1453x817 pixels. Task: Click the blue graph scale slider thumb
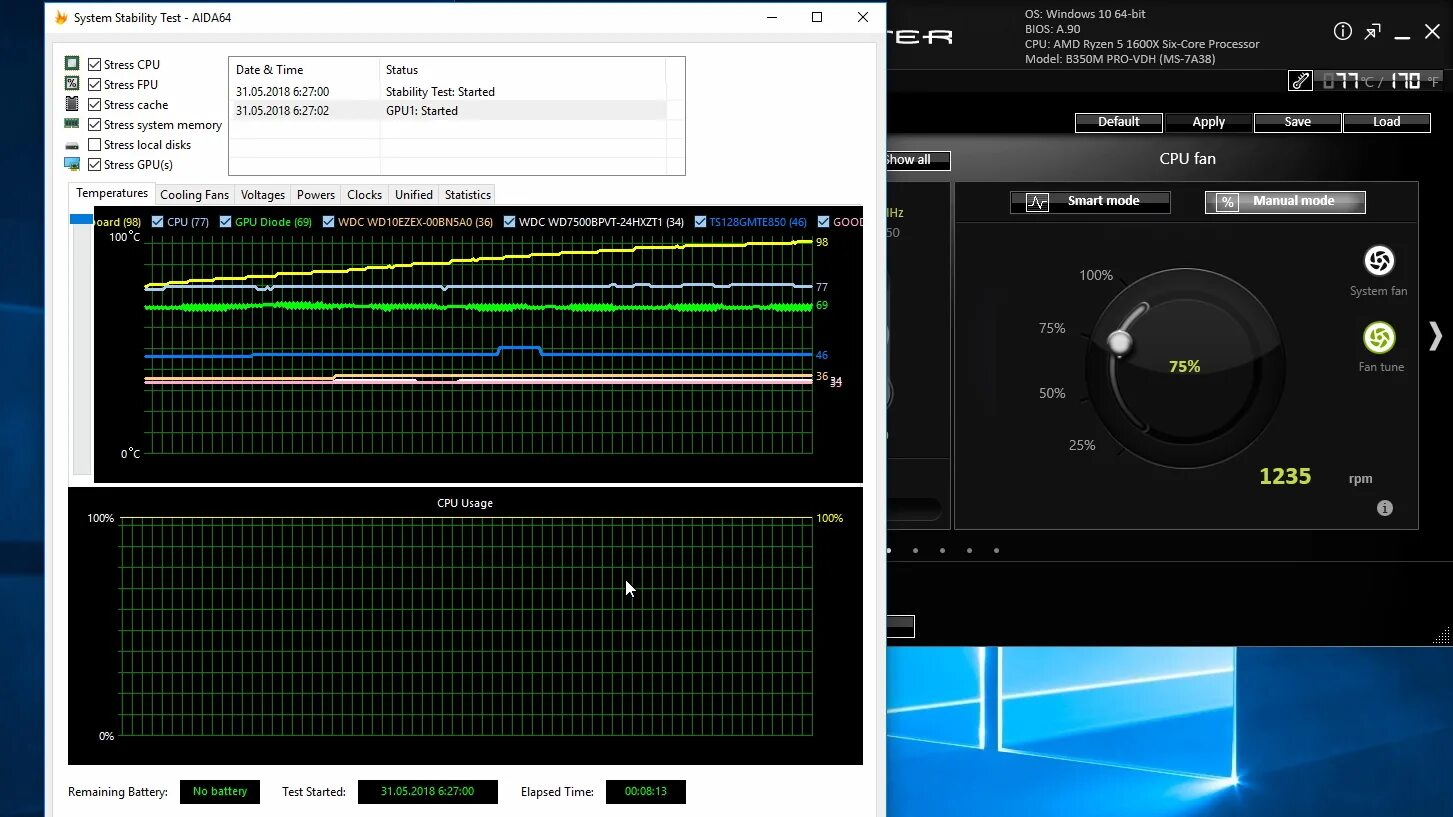[x=80, y=218]
